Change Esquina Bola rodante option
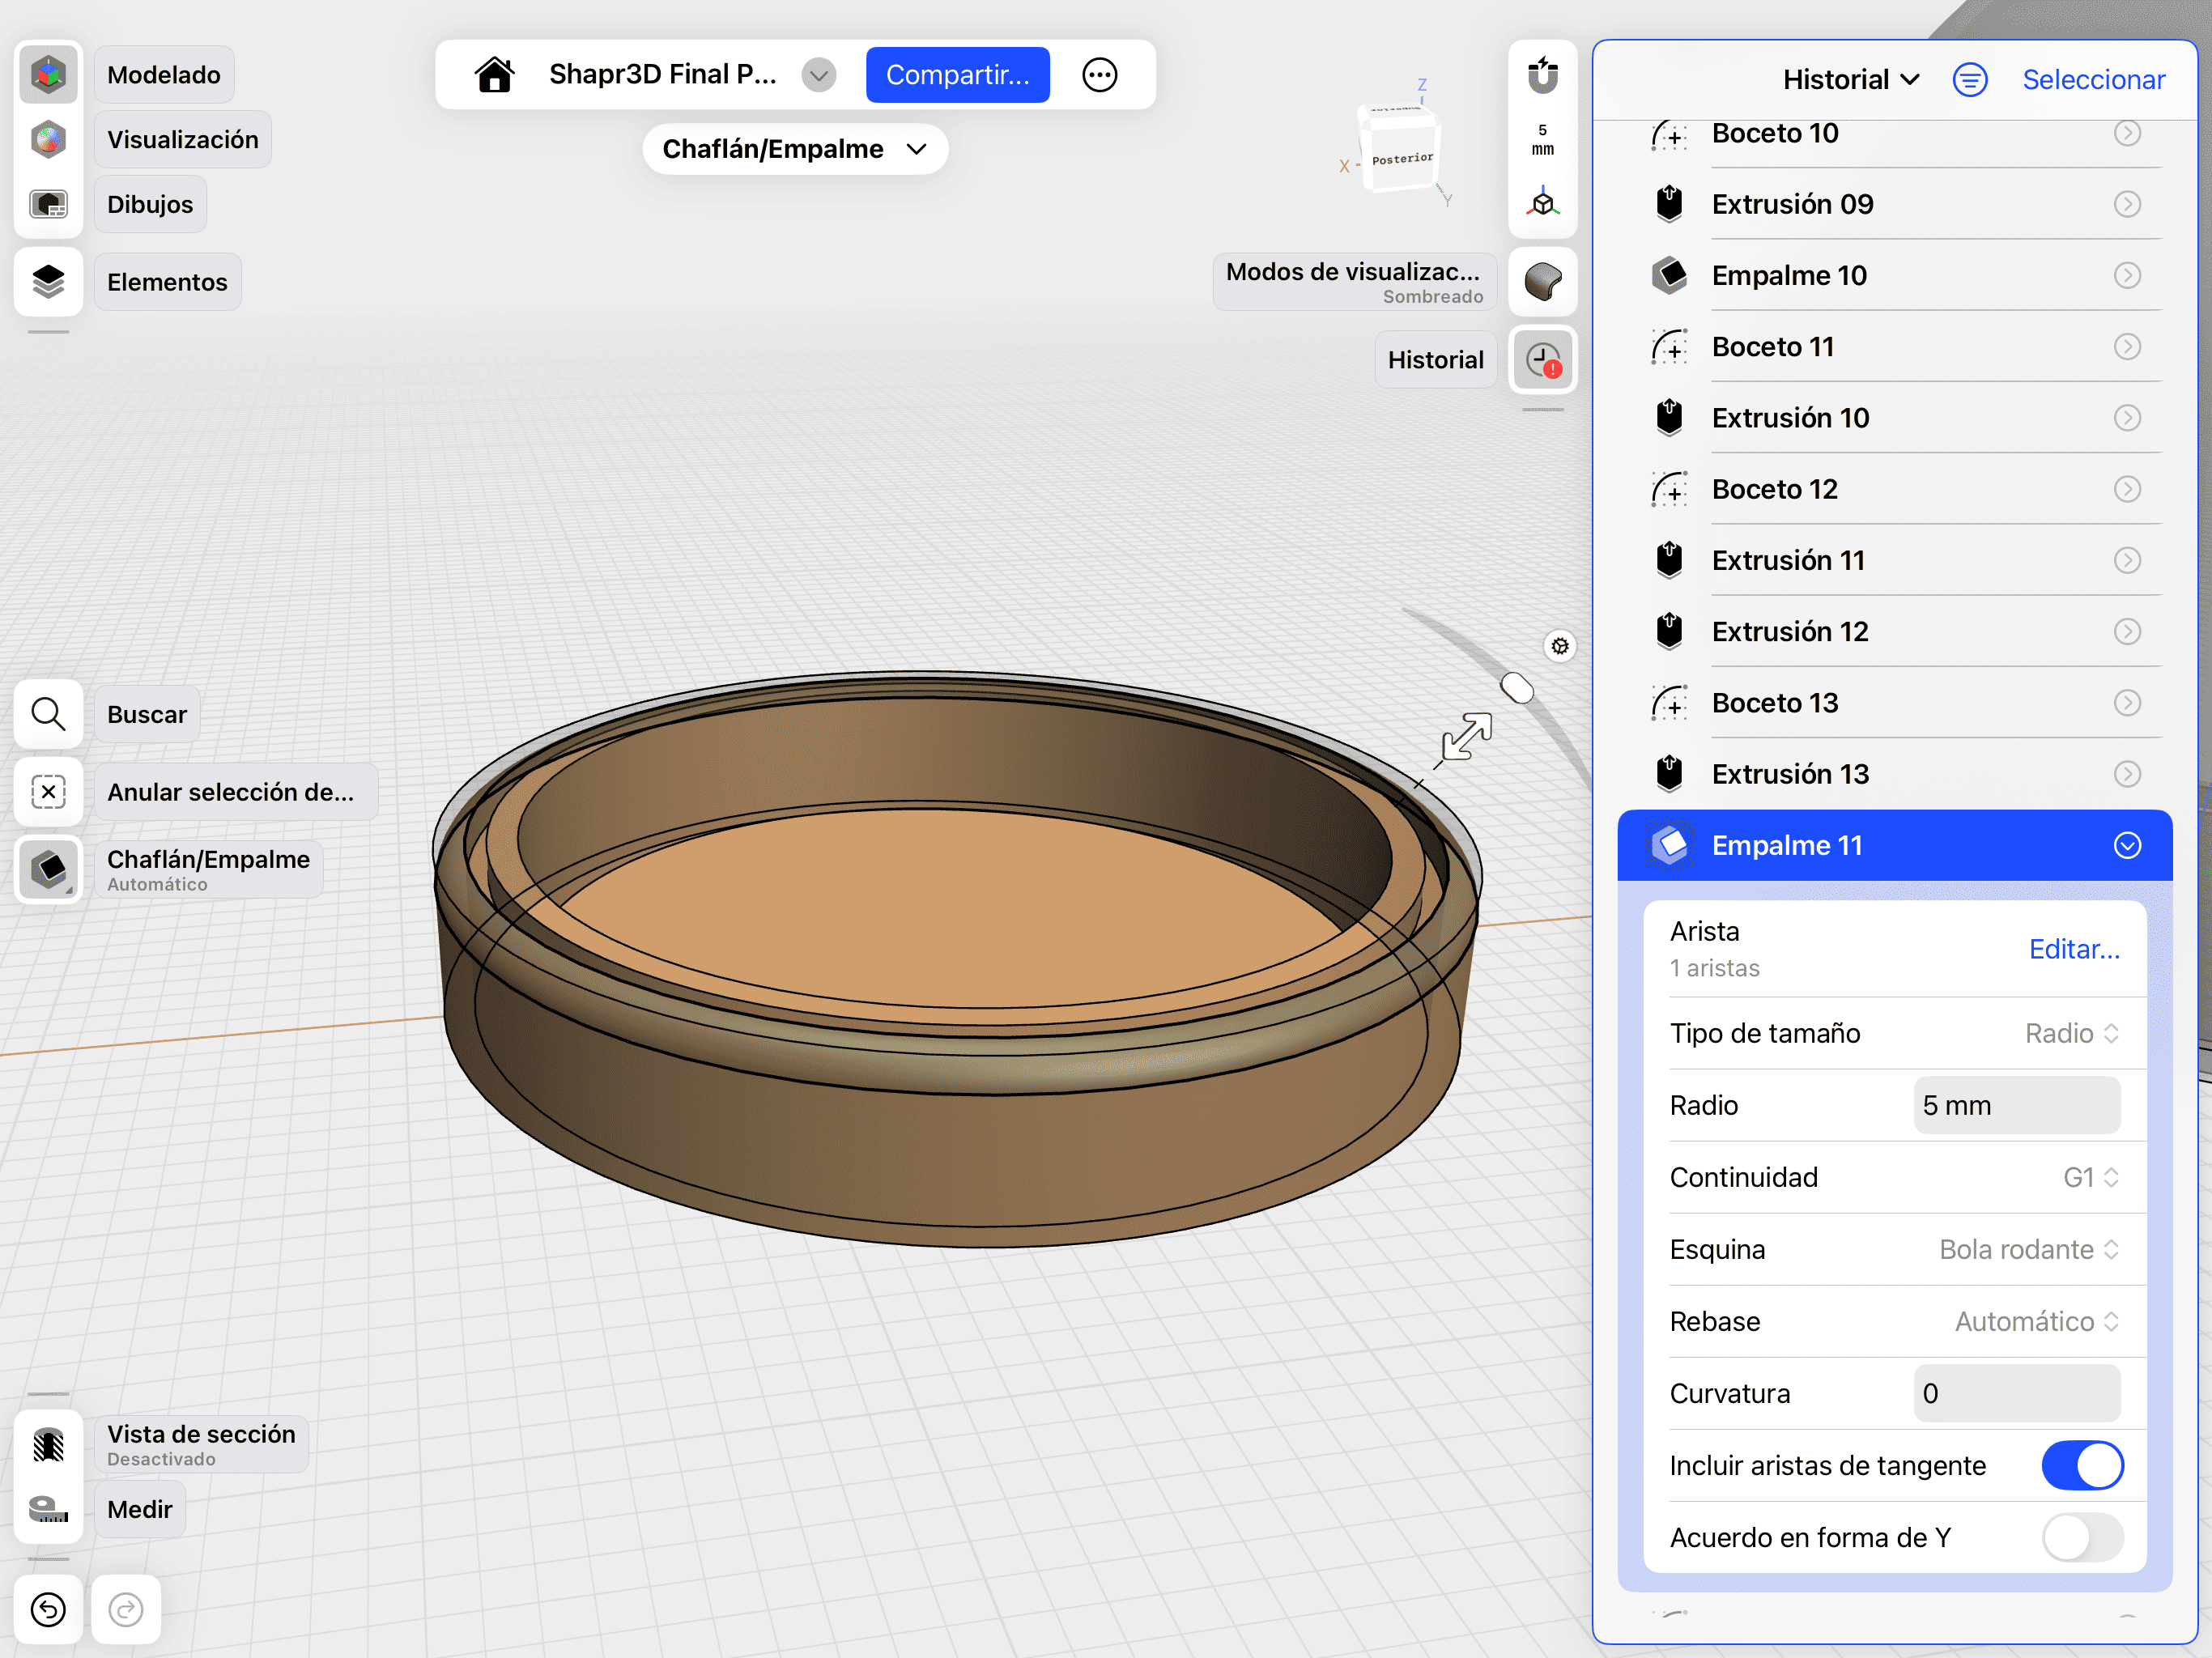2212x1658 pixels. (x=2028, y=1249)
